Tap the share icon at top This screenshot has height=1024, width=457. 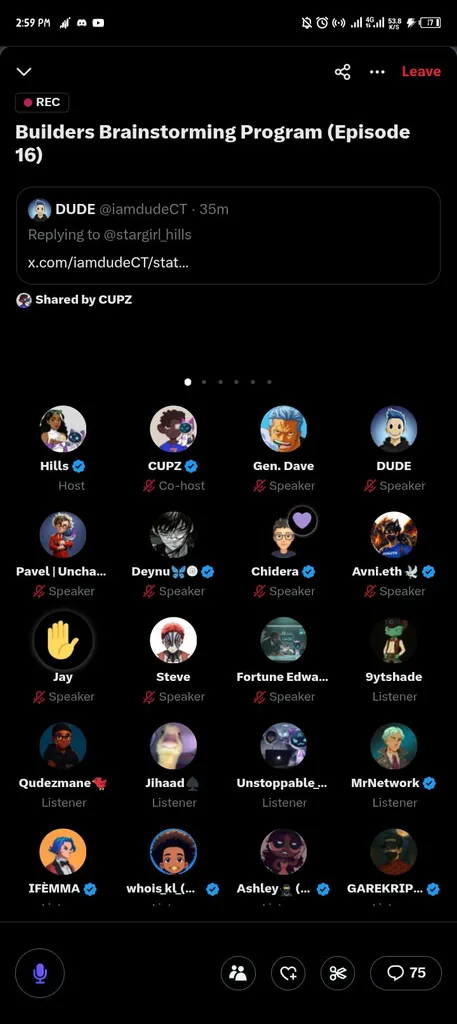click(x=343, y=72)
